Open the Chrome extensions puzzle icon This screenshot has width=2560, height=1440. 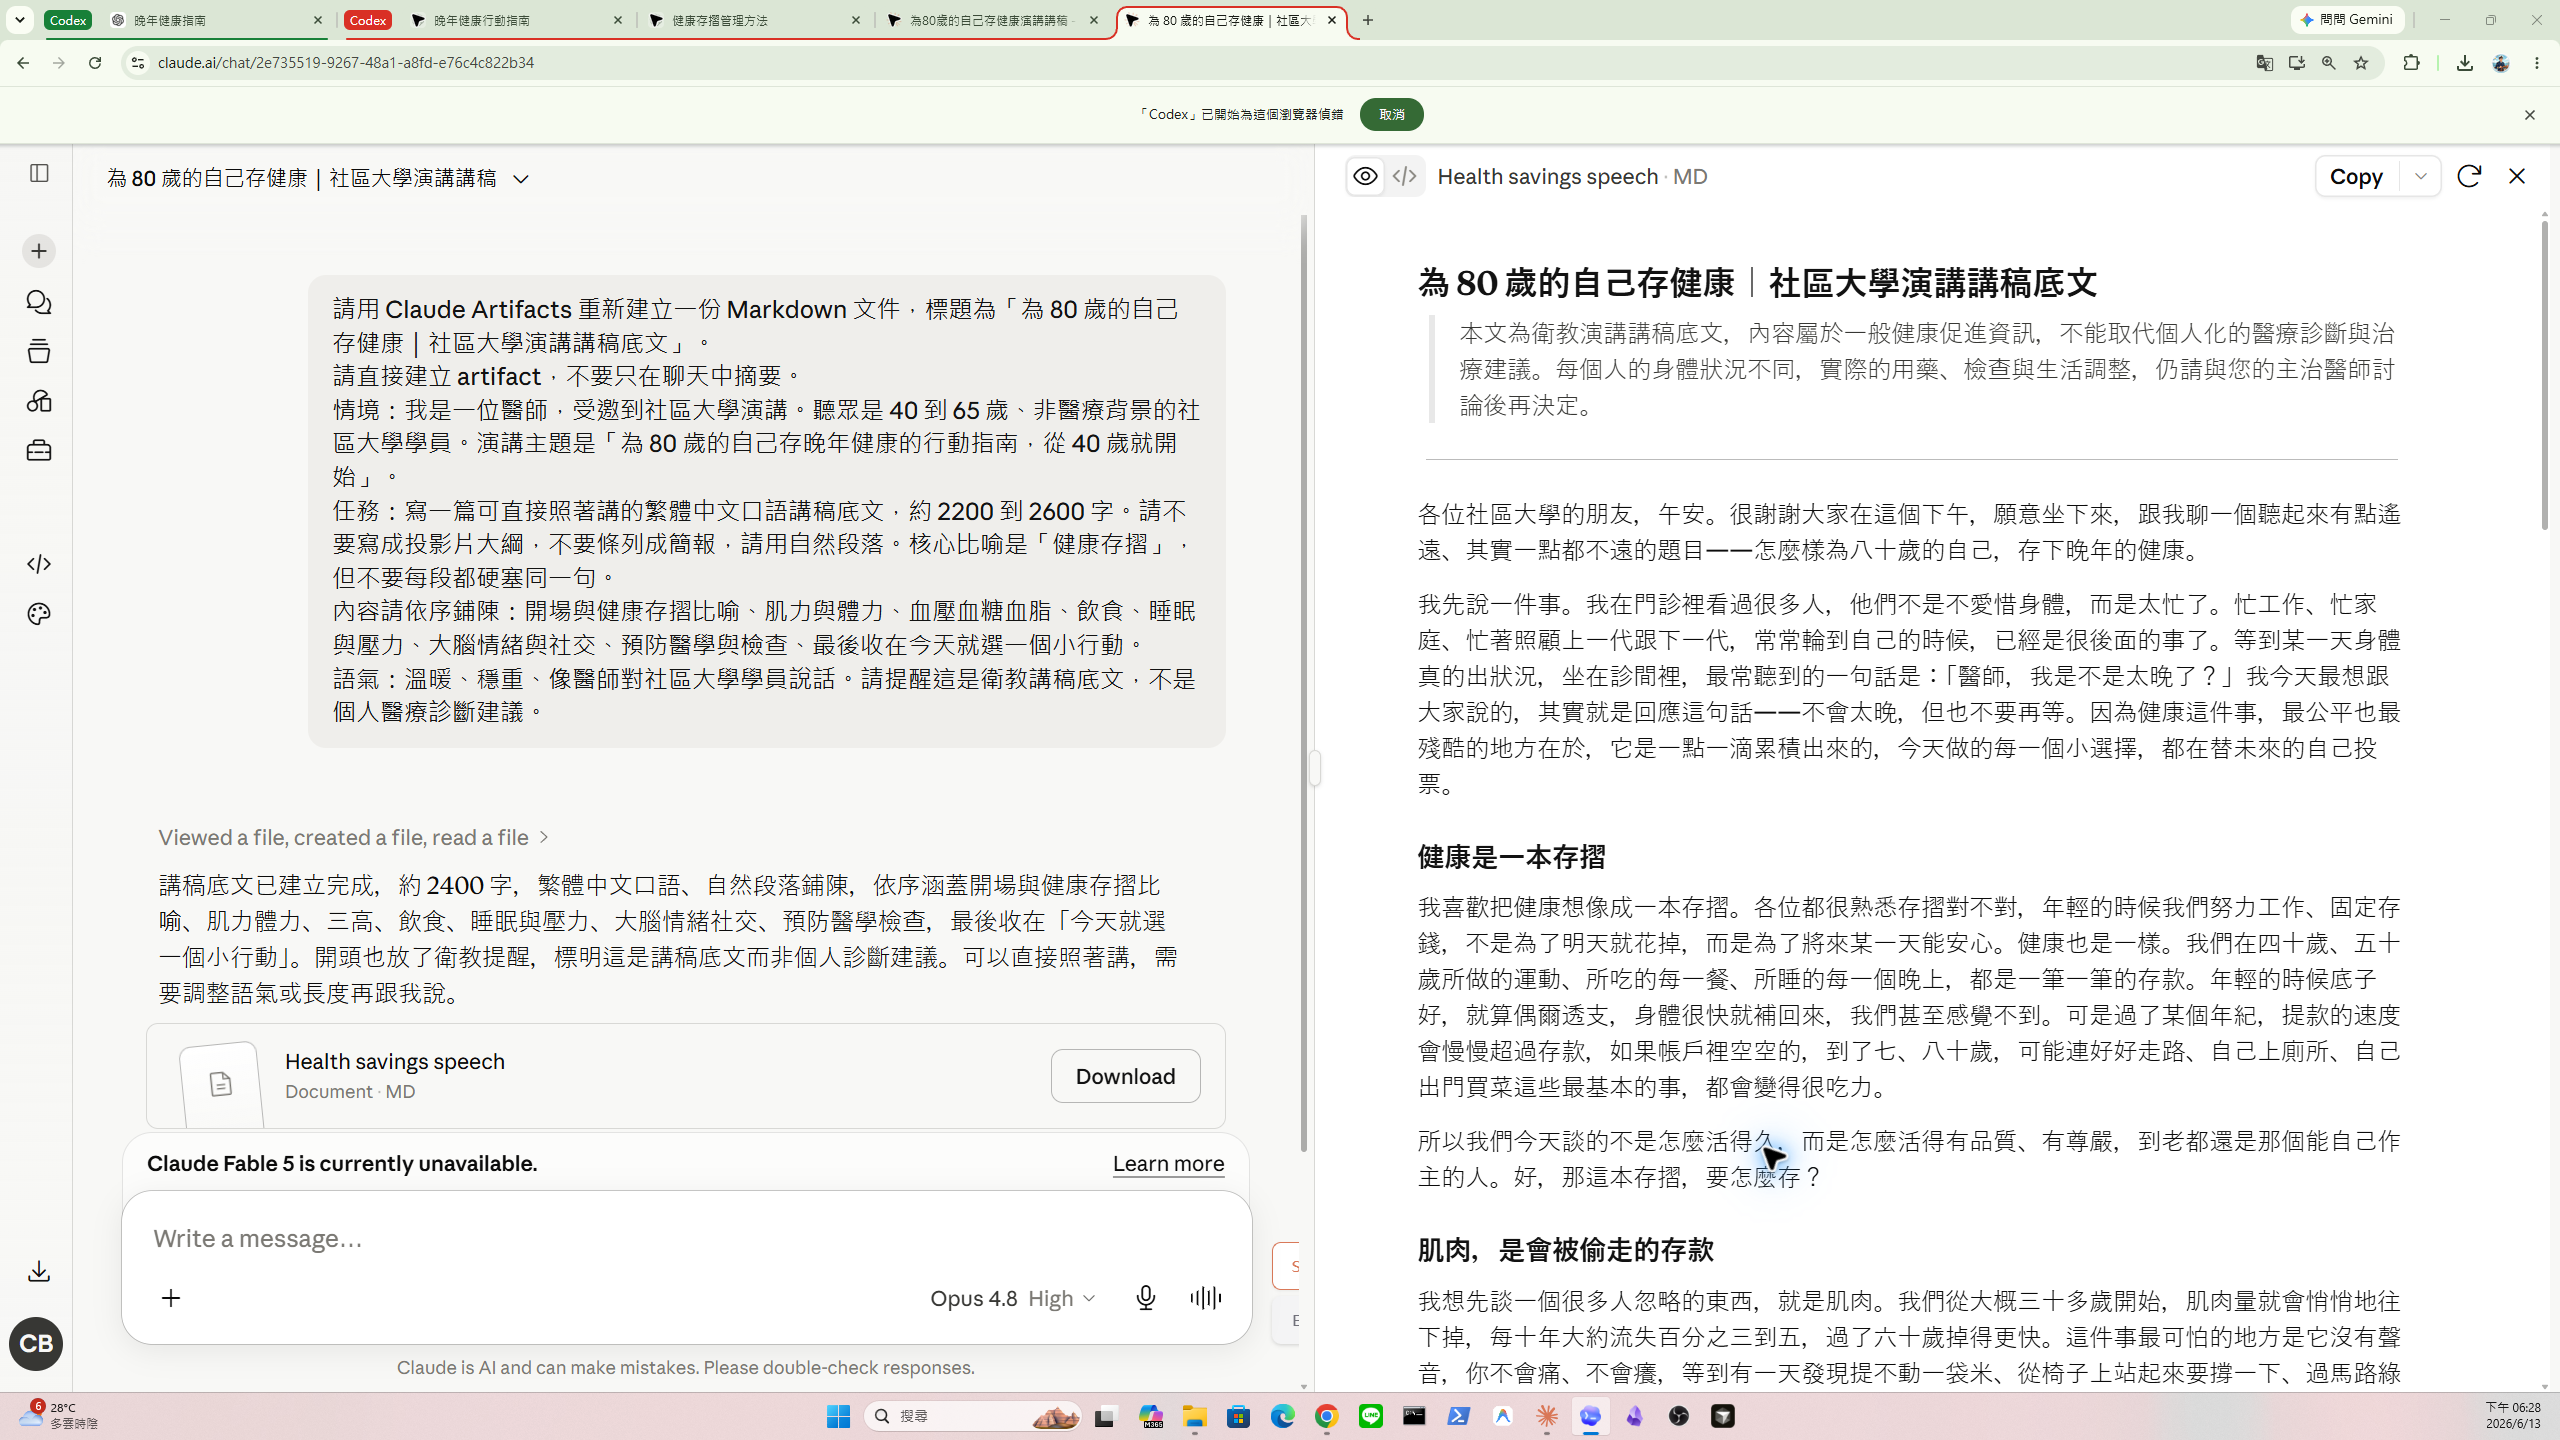pos(2412,63)
